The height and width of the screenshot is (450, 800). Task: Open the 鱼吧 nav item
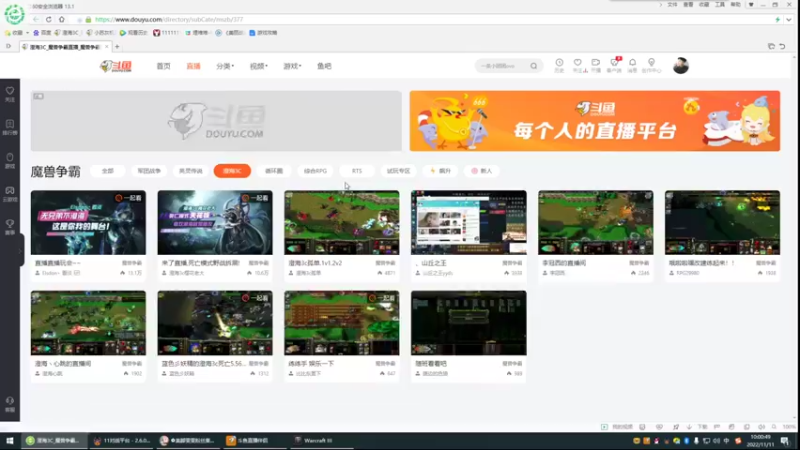point(324,66)
